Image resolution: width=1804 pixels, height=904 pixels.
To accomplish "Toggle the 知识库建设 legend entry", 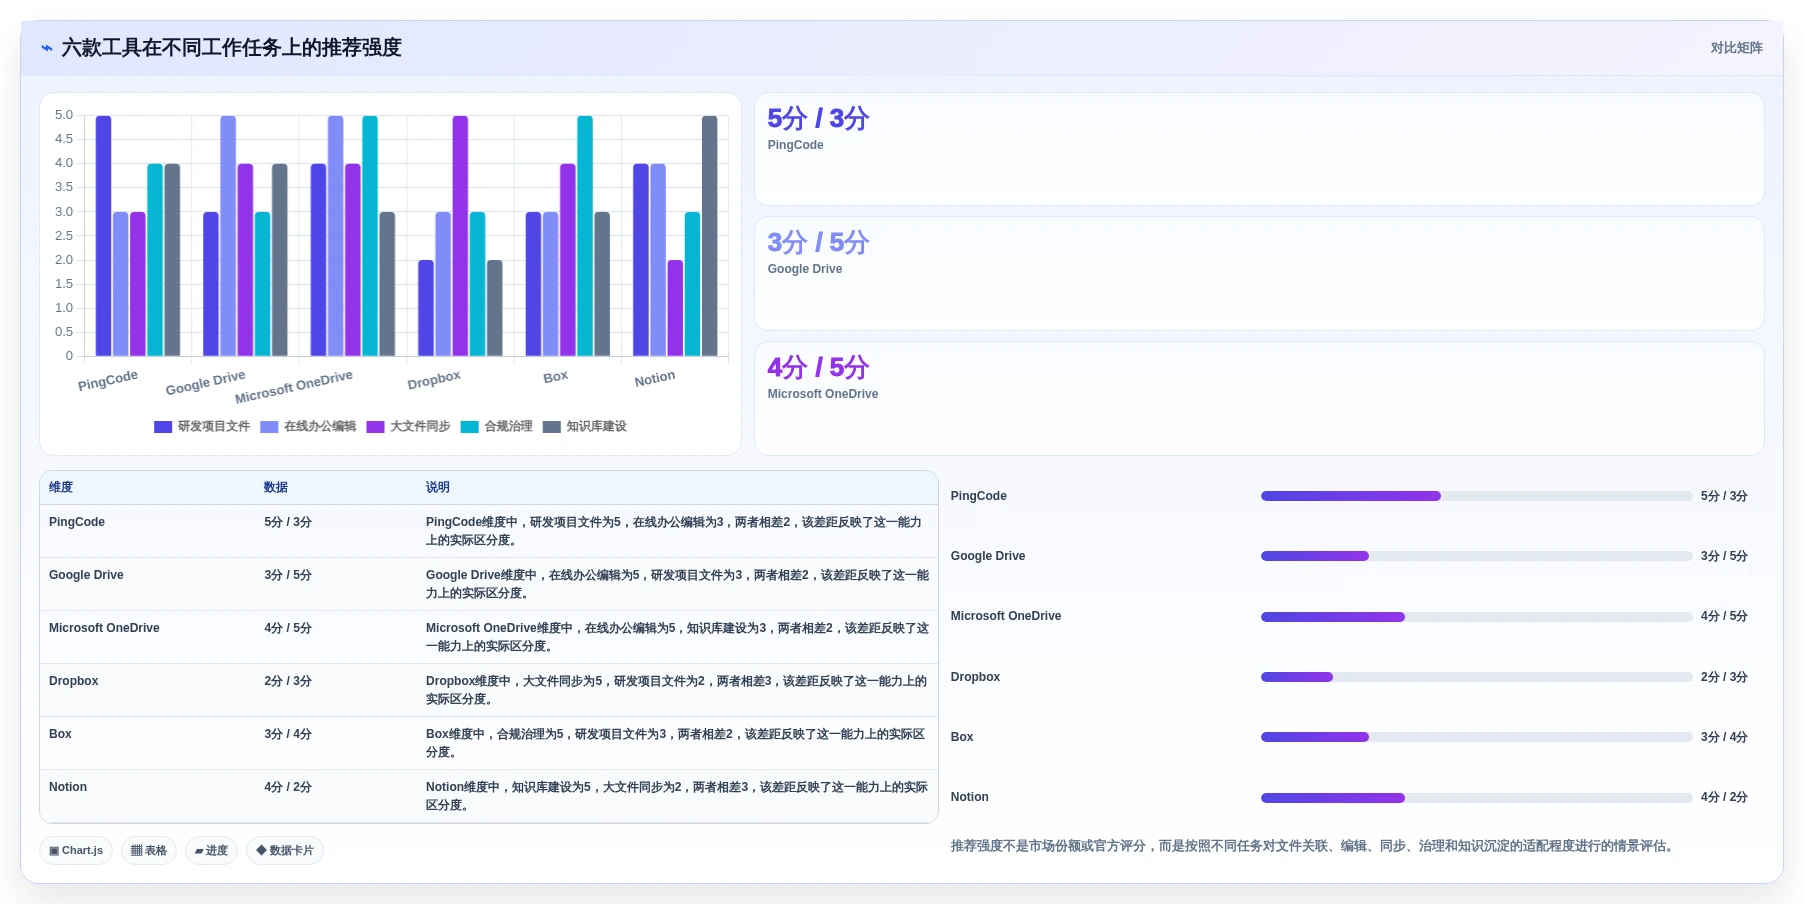I will [x=584, y=427].
